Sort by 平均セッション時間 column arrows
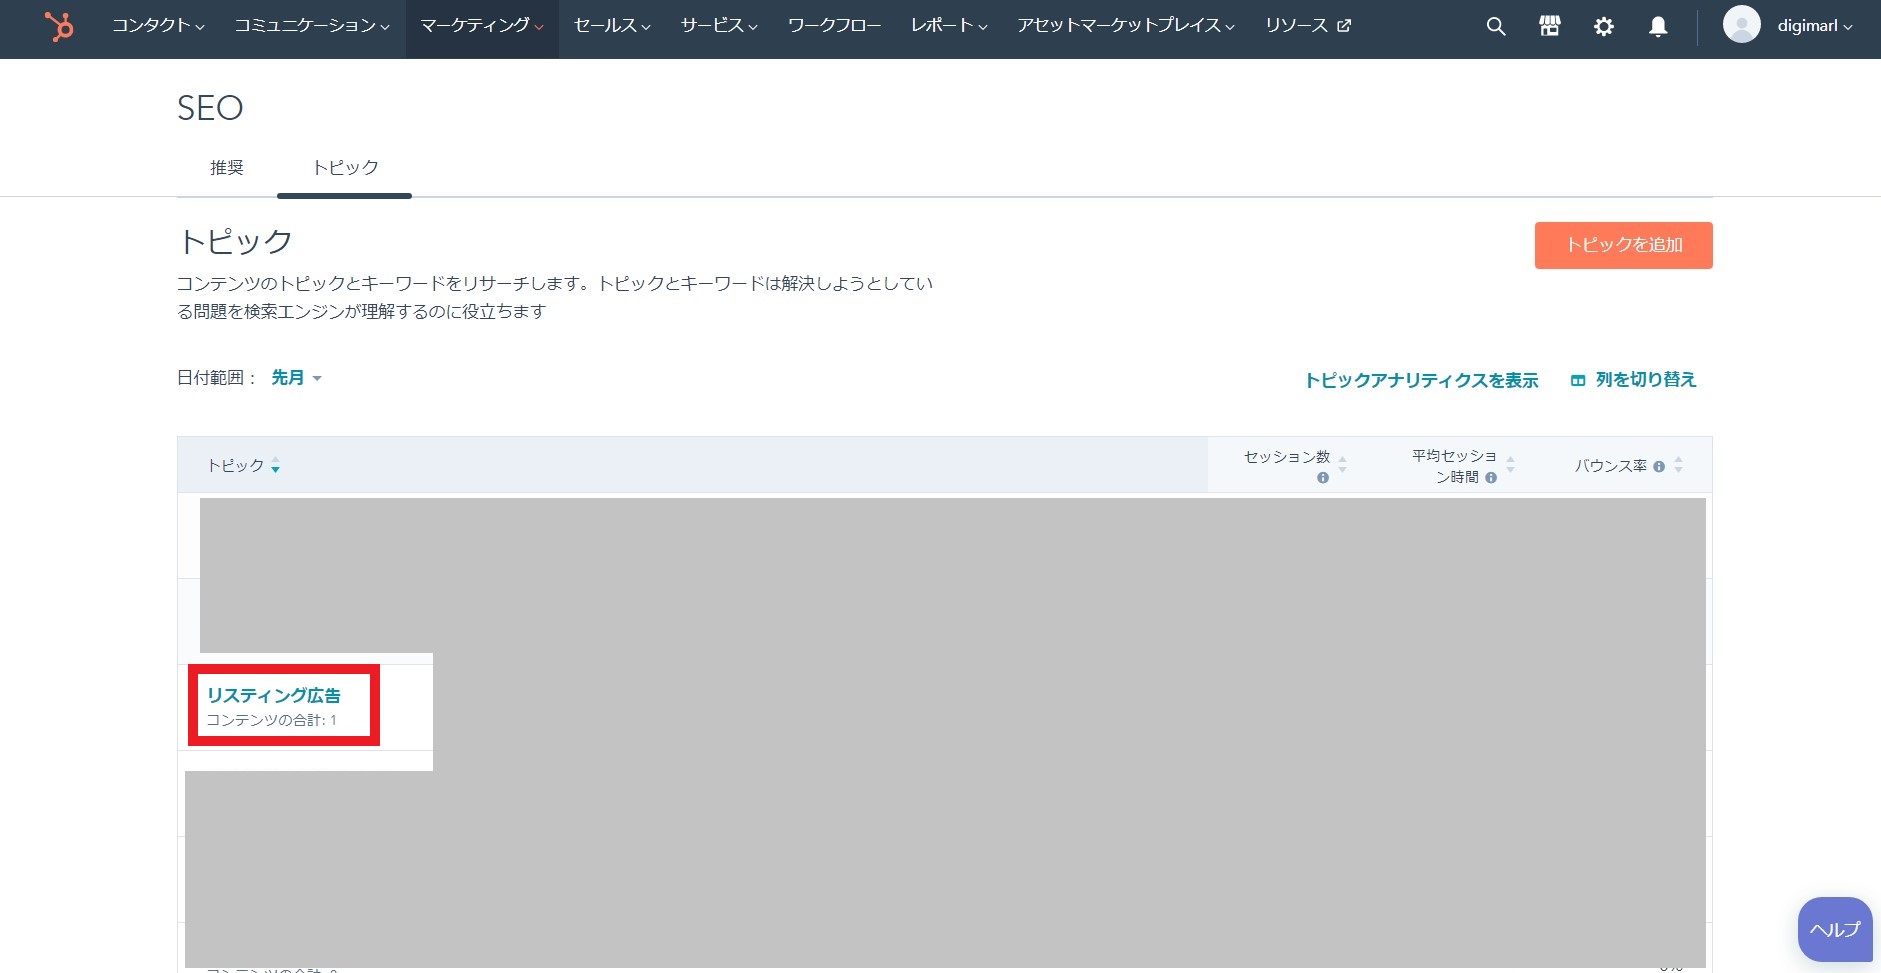Screen dimensions: 1881x973 (x=1511, y=465)
